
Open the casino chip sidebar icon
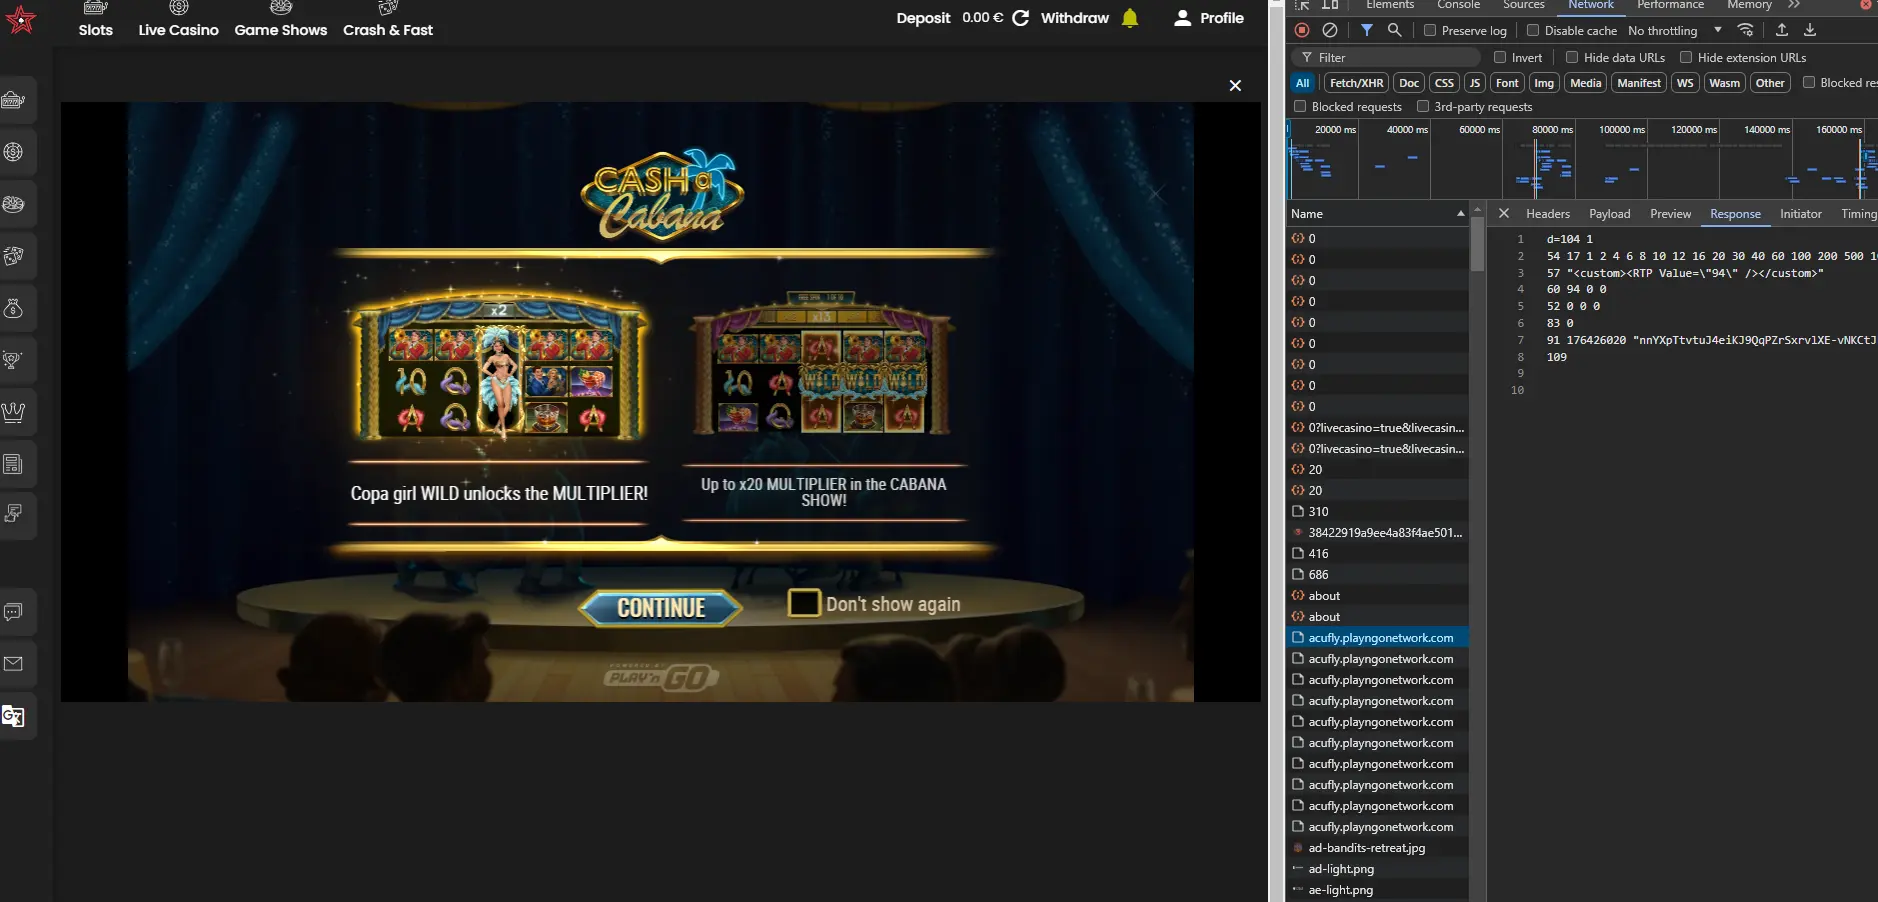[14, 152]
